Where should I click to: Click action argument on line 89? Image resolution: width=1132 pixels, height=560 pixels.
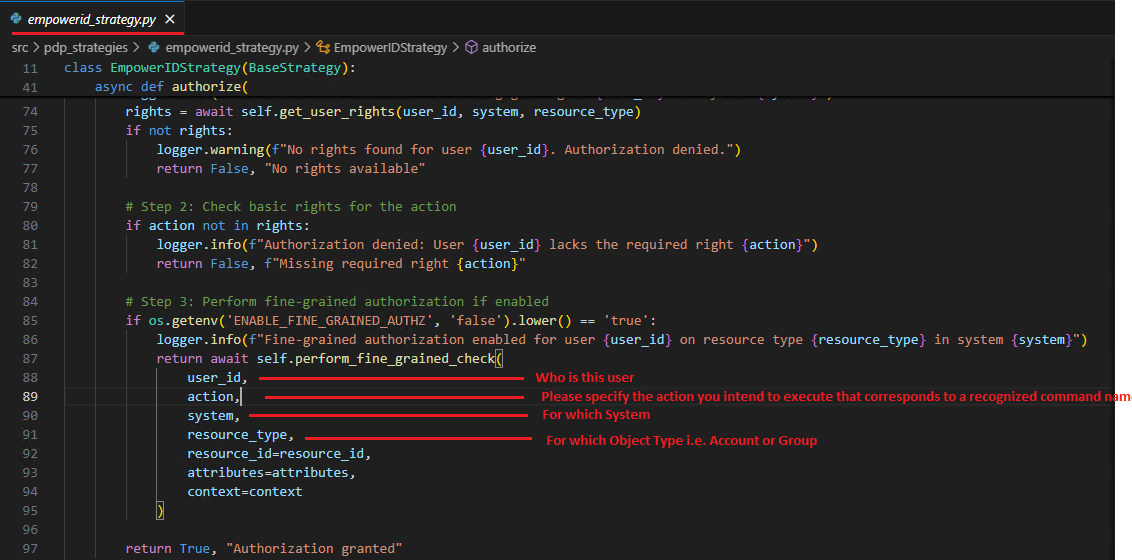pos(211,396)
